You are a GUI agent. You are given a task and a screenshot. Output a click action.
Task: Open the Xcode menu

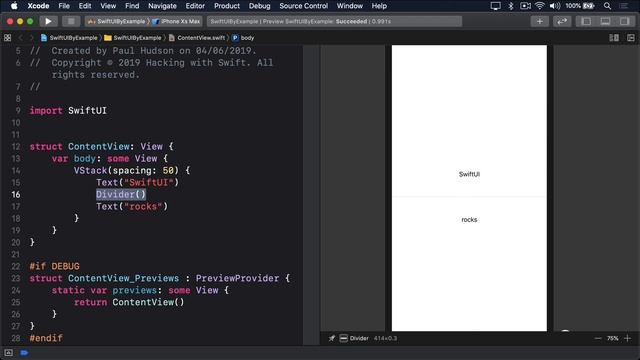(x=38, y=6)
